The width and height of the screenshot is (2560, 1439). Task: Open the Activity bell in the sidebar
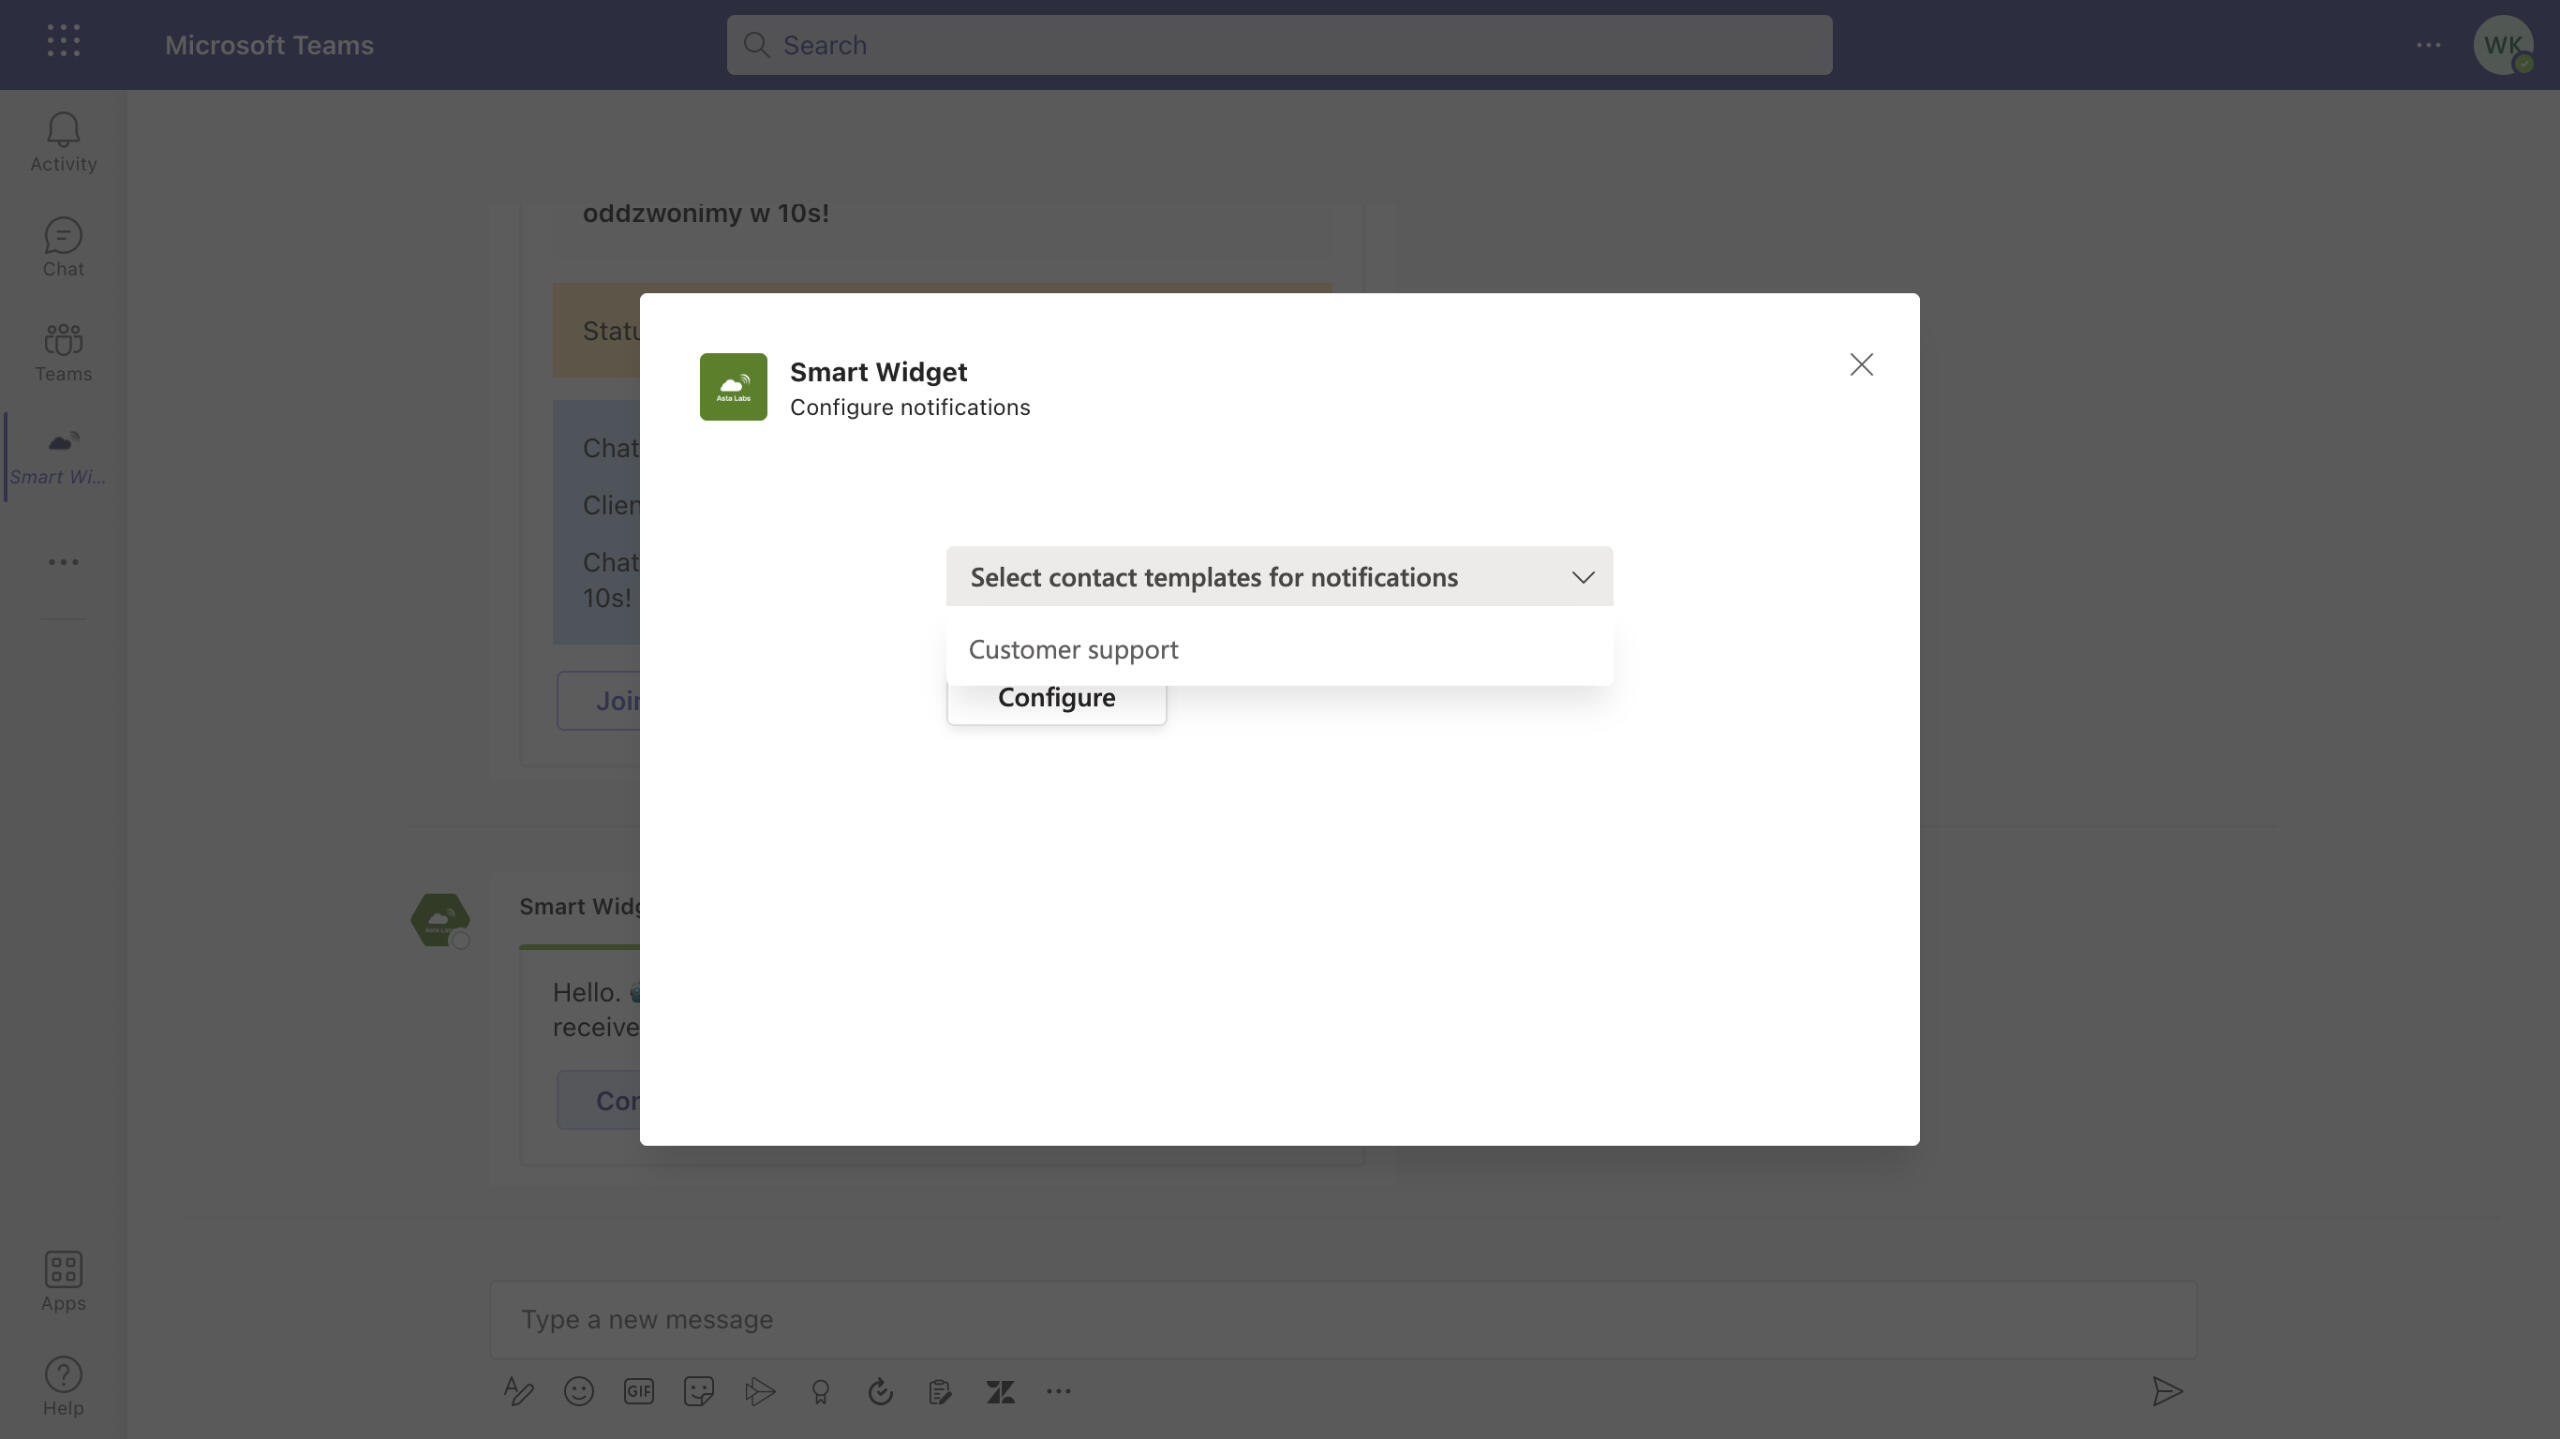click(63, 142)
